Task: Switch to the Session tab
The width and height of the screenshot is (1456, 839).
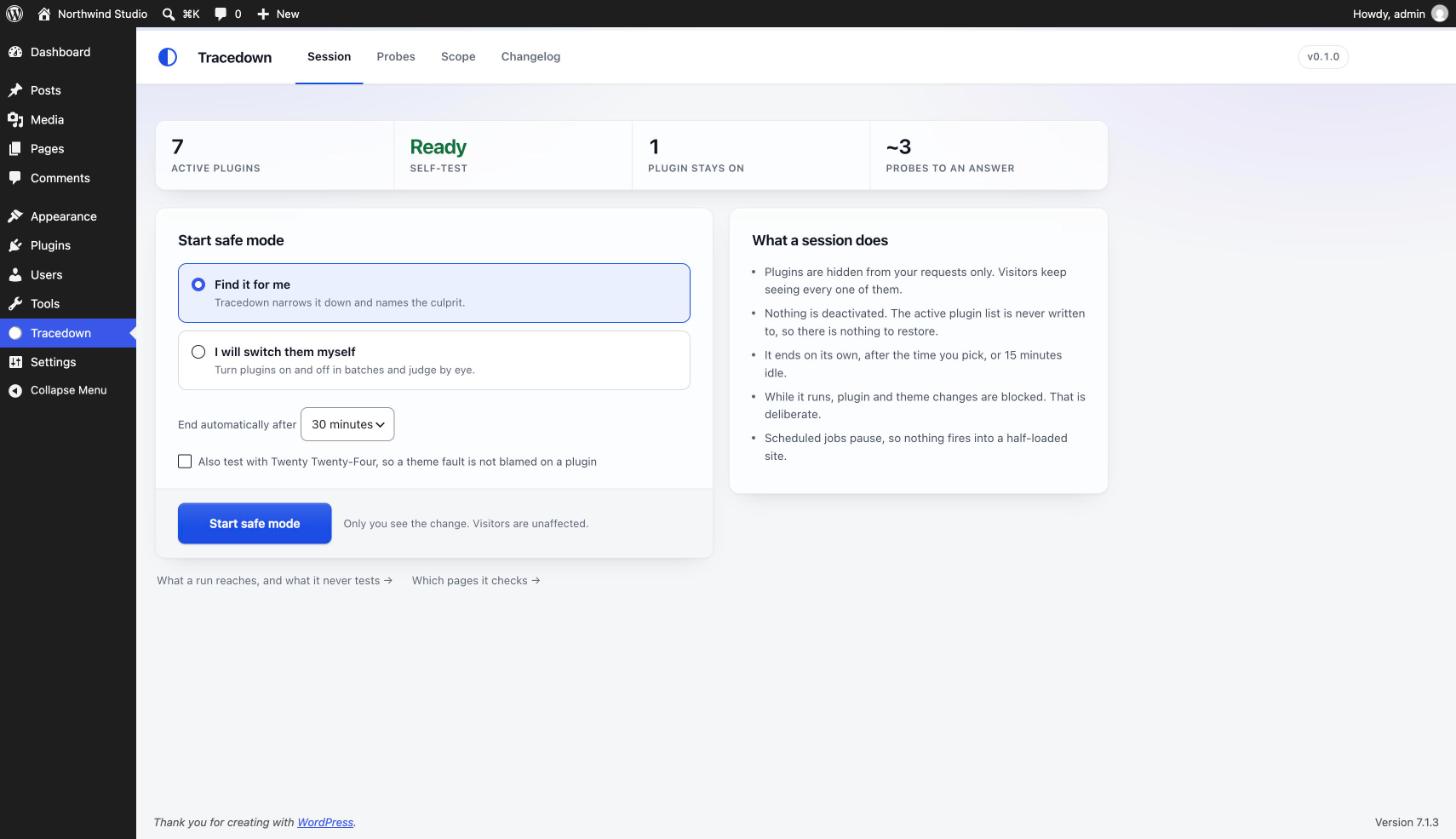Action: pyautogui.click(x=329, y=57)
